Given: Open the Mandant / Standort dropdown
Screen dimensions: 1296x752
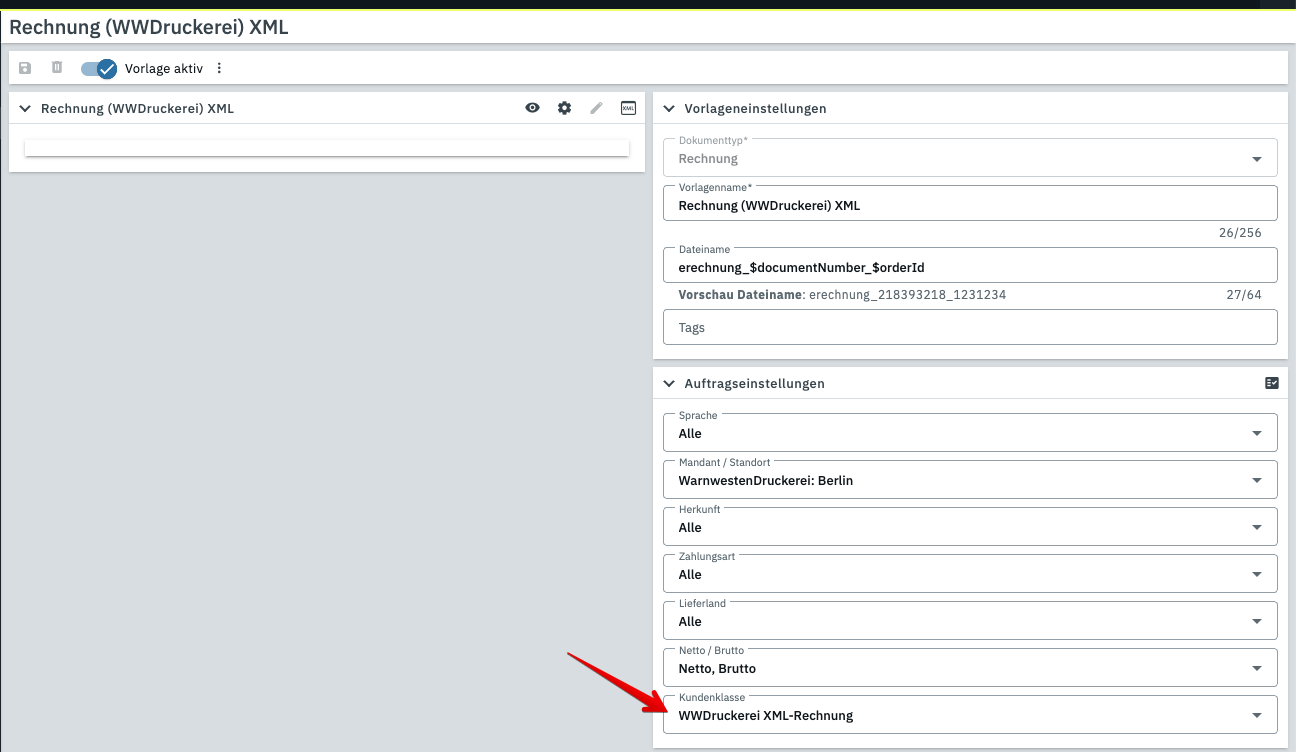Looking at the screenshot, I should point(970,479).
